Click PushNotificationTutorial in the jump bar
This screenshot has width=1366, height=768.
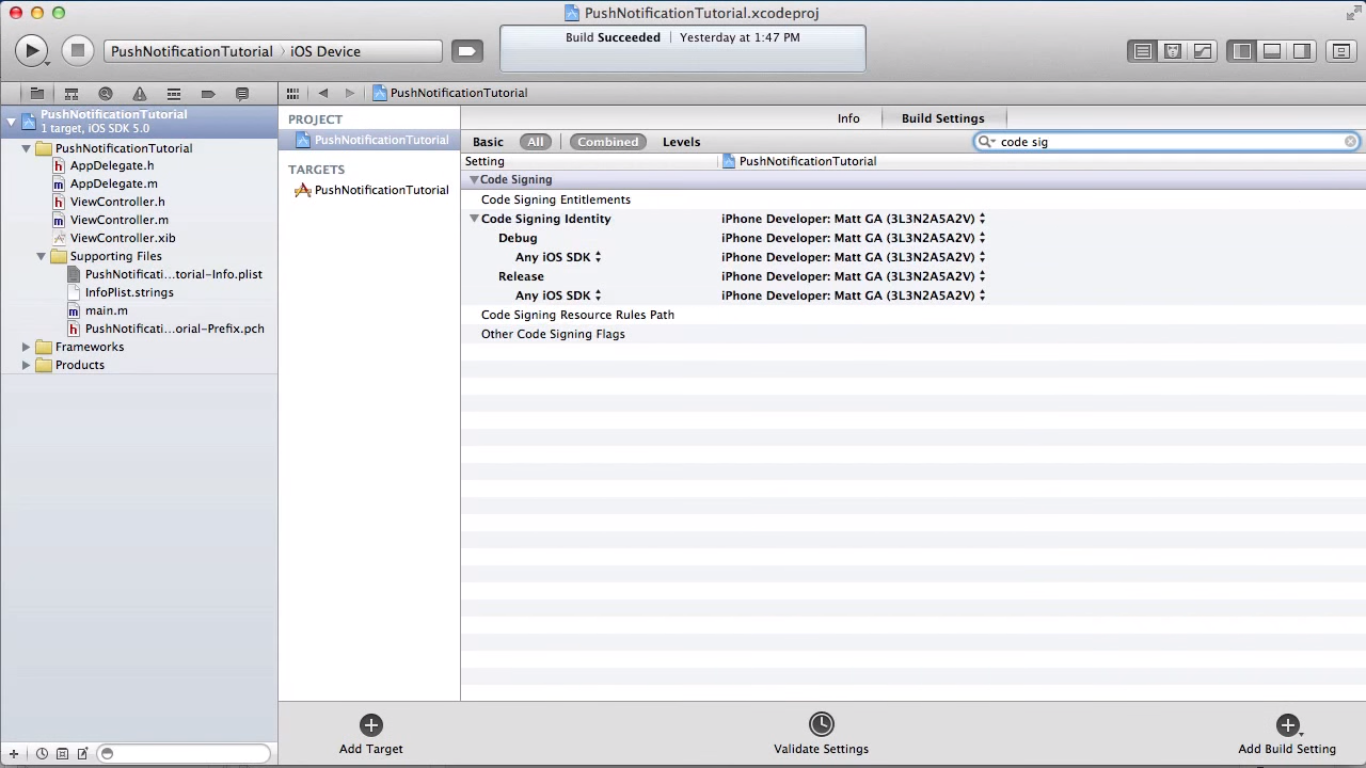coord(450,93)
